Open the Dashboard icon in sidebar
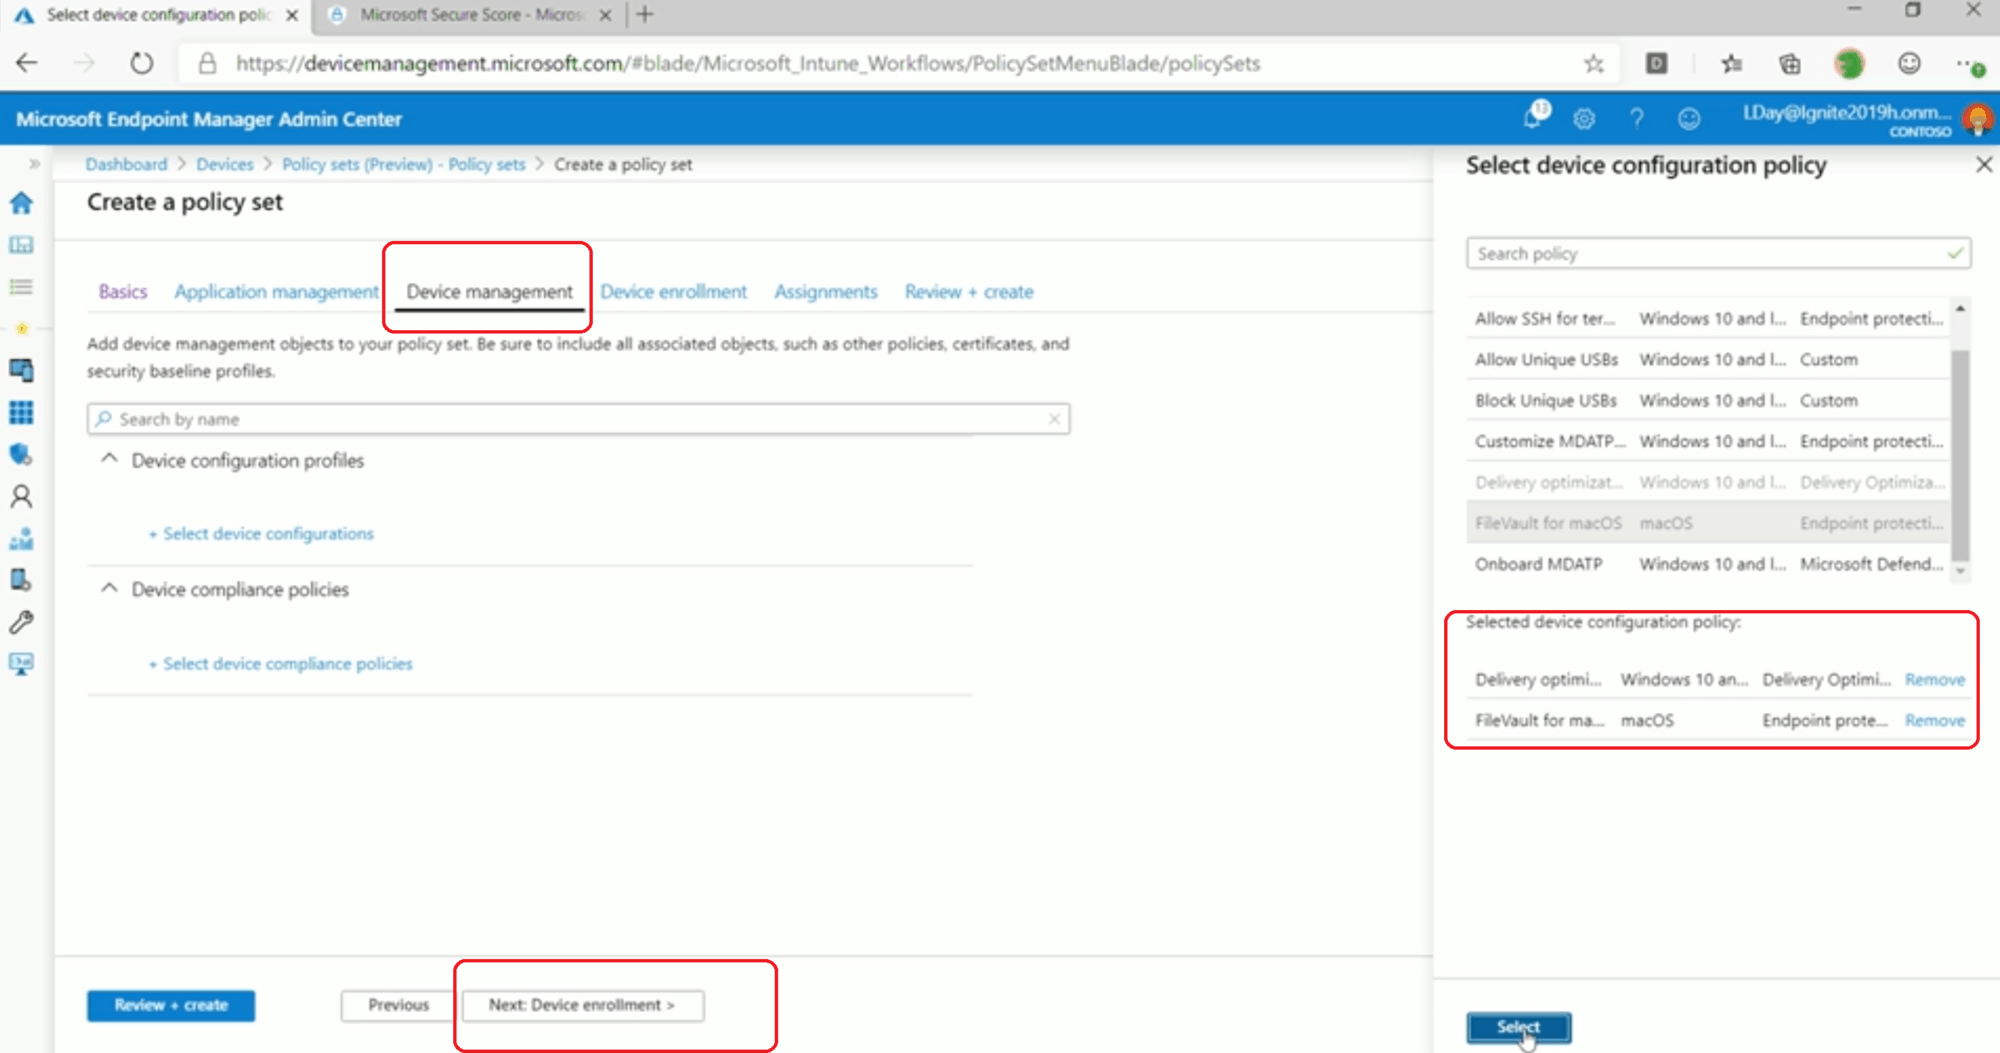 (22, 245)
